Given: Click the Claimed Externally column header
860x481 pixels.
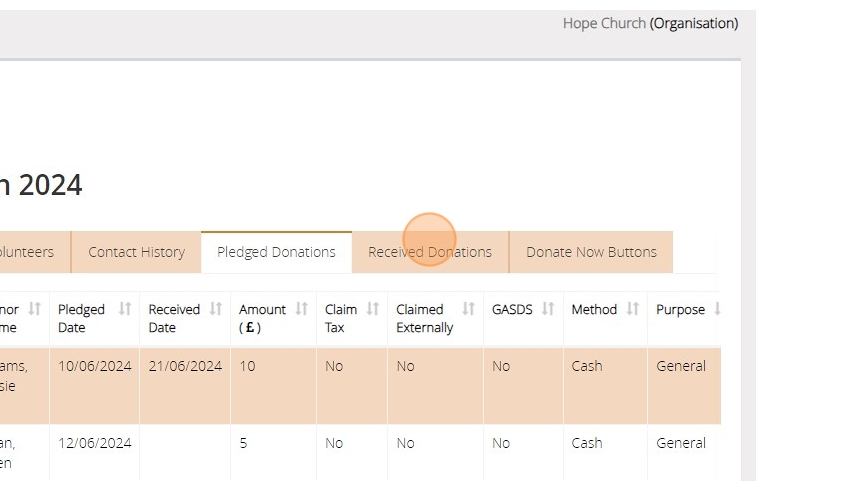Looking at the screenshot, I should (424, 318).
